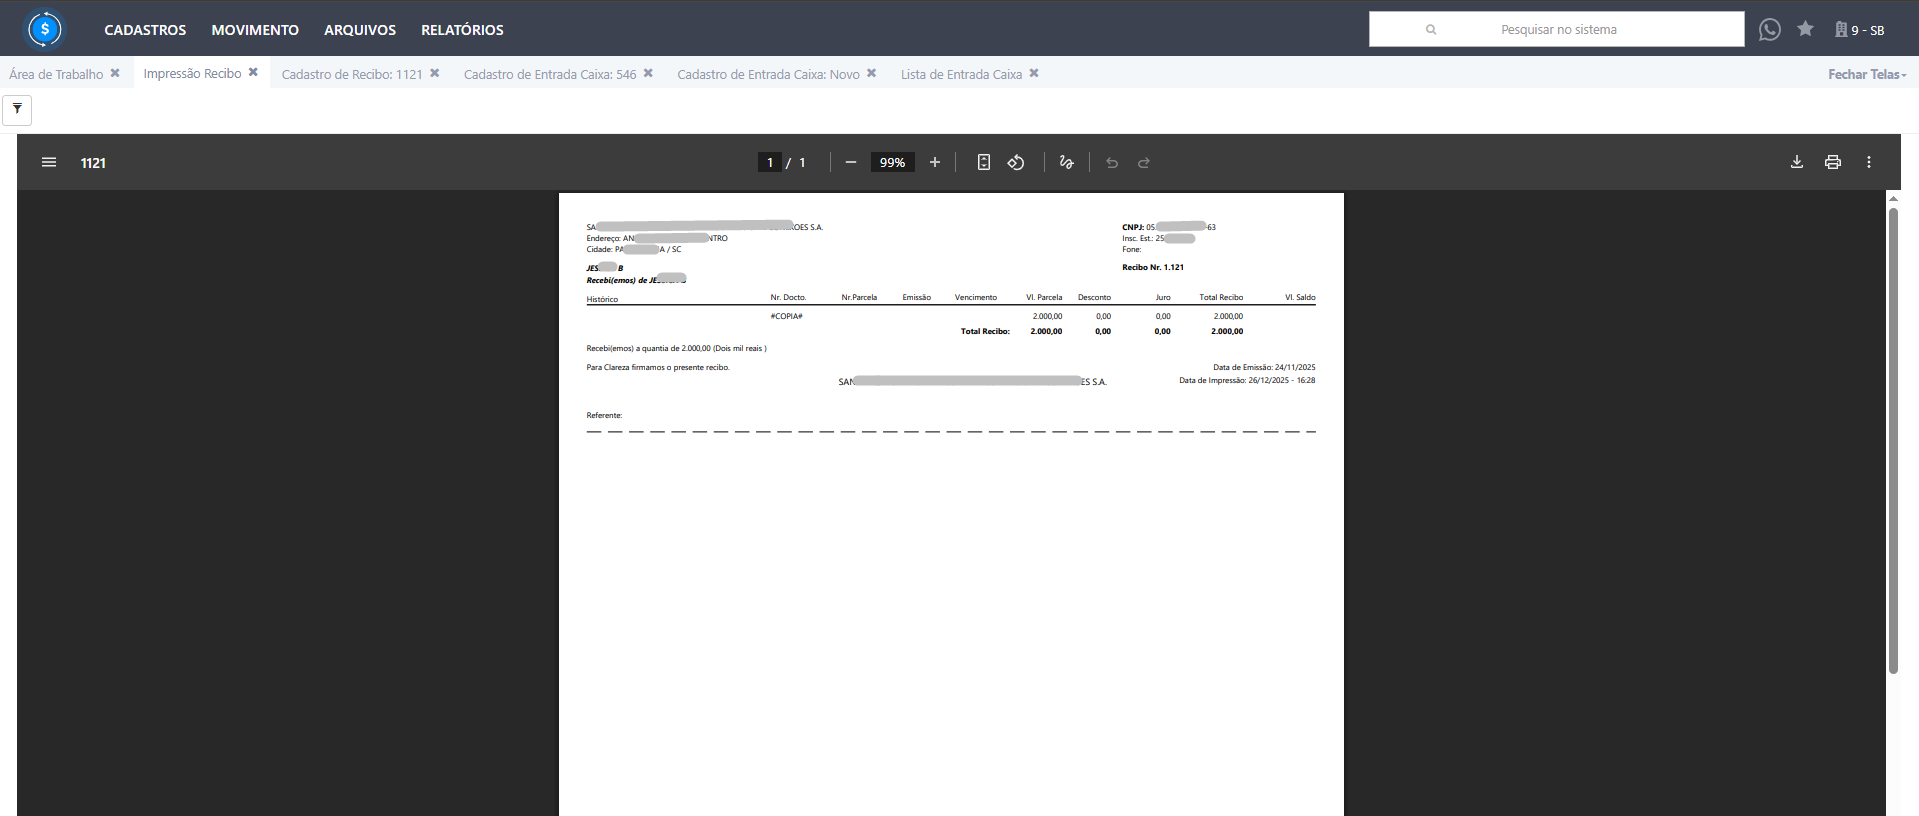Click the Pesquisar no sistema search field
This screenshot has height=816, width=1919.
pyautogui.click(x=1557, y=29)
